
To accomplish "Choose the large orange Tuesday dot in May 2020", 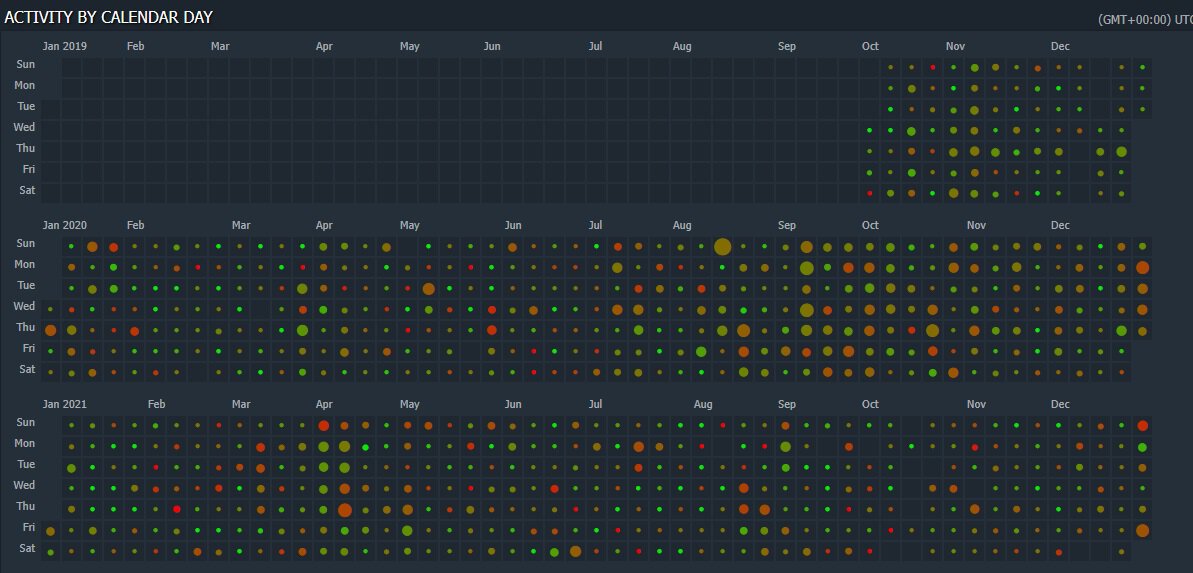I will coord(428,289).
